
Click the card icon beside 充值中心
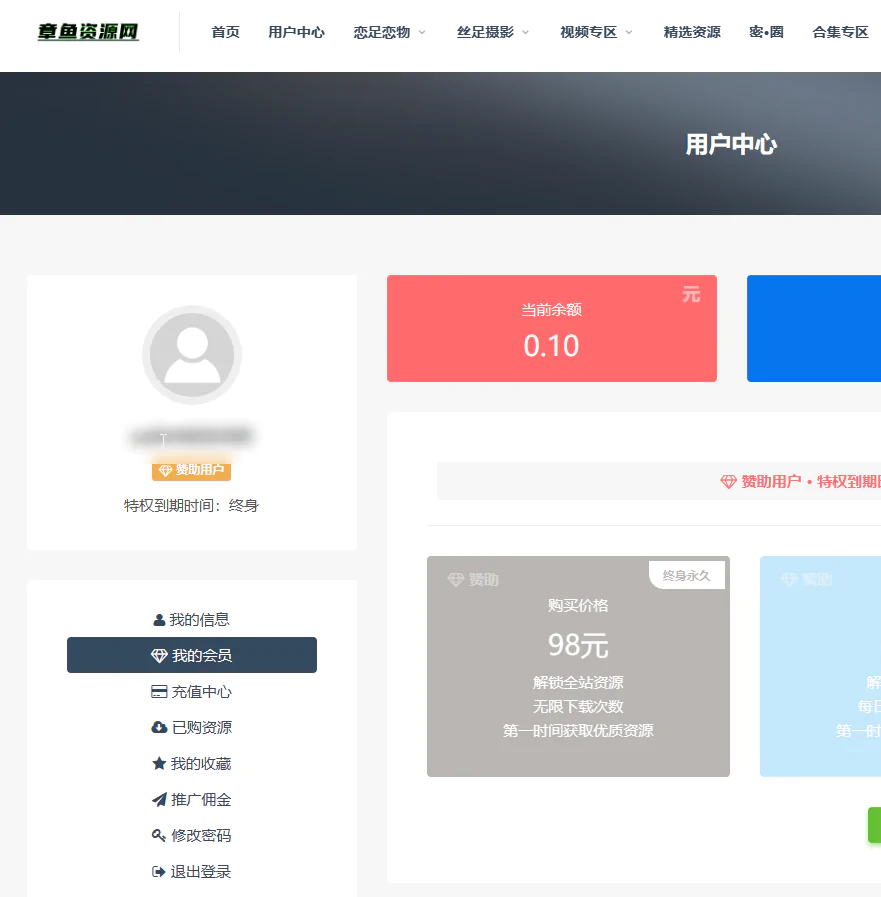[159, 692]
